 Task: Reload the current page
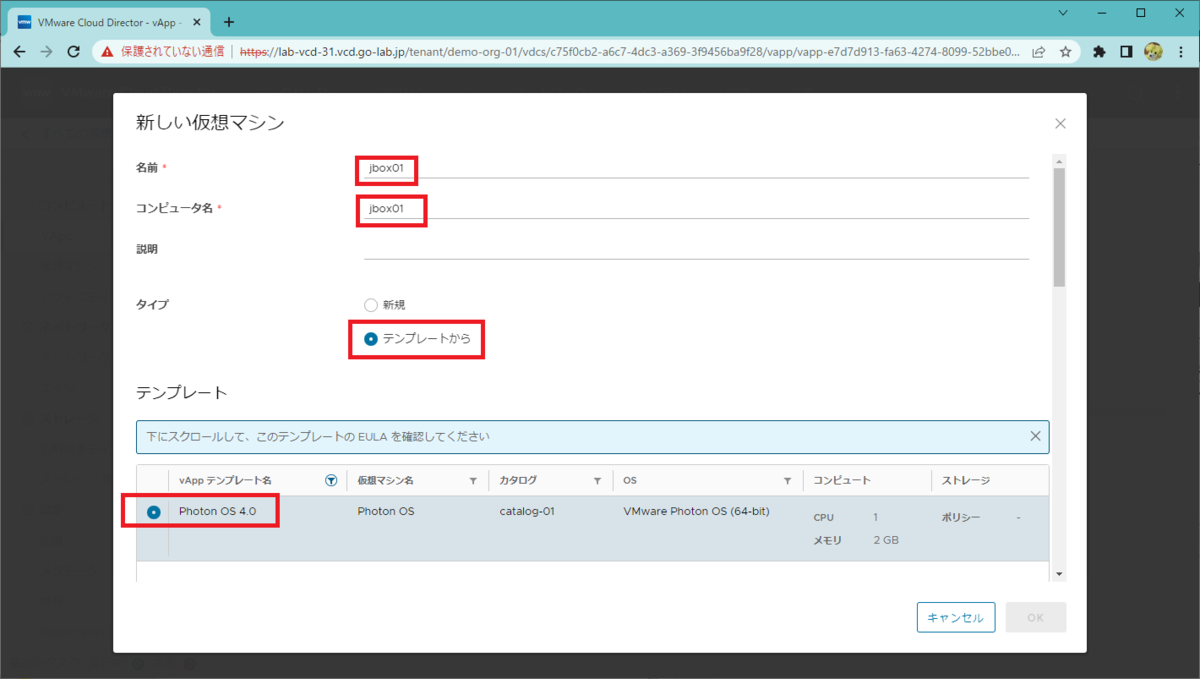point(73,51)
